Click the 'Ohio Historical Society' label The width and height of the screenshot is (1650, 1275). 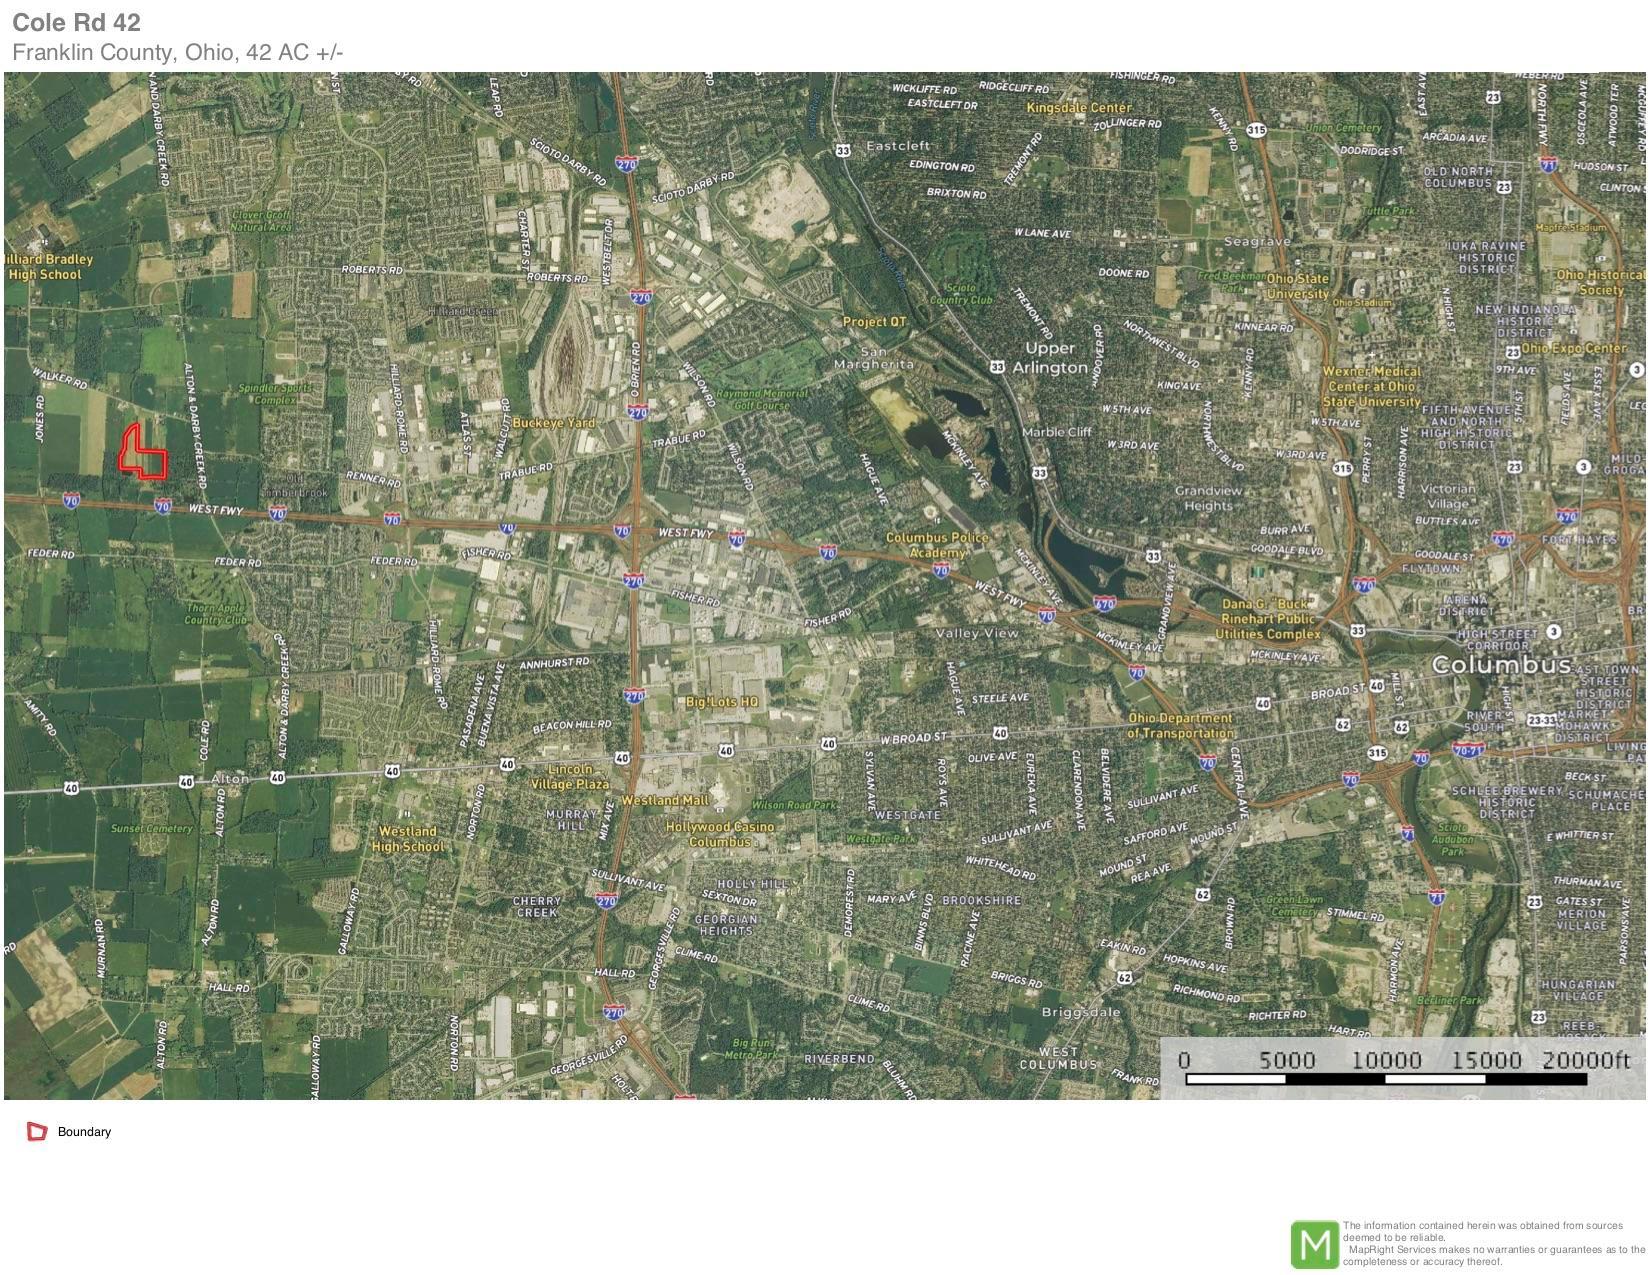[1600, 282]
